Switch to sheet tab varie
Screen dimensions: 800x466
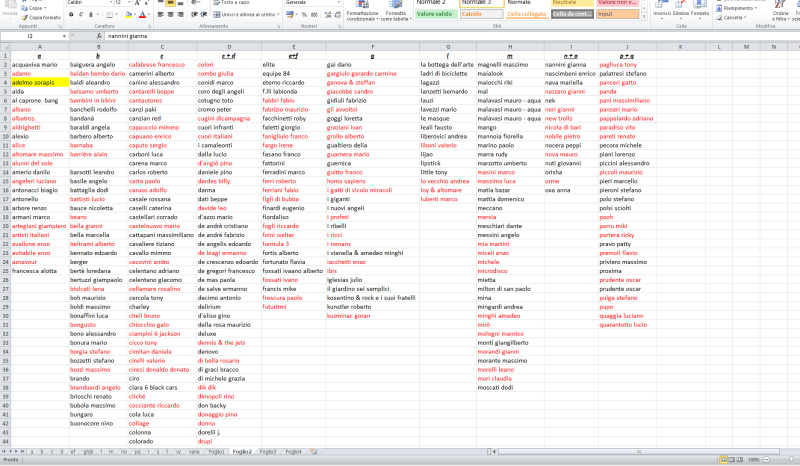[x=194, y=452]
